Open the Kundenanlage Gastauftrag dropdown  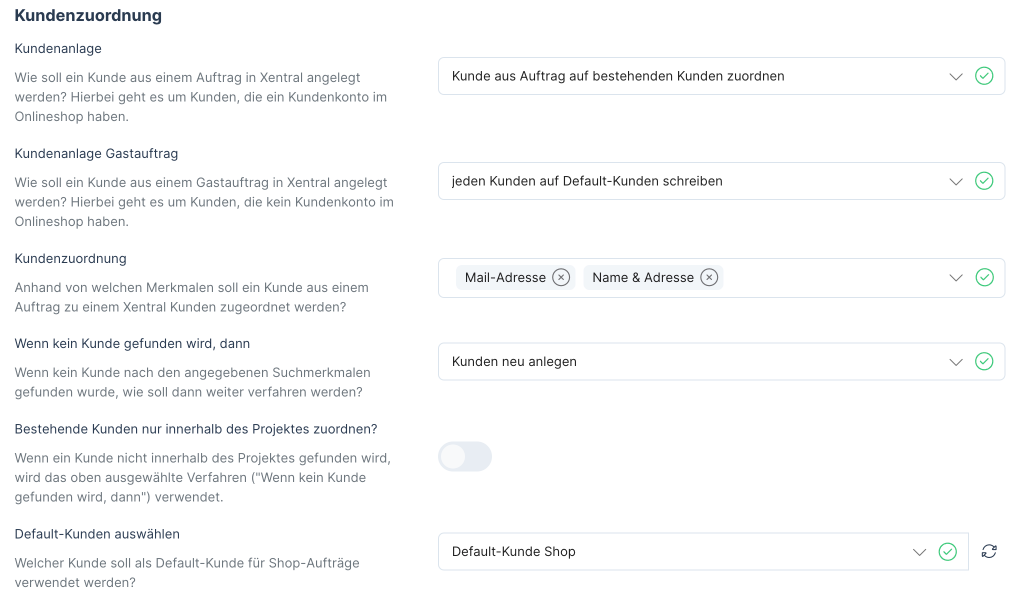pos(956,181)
